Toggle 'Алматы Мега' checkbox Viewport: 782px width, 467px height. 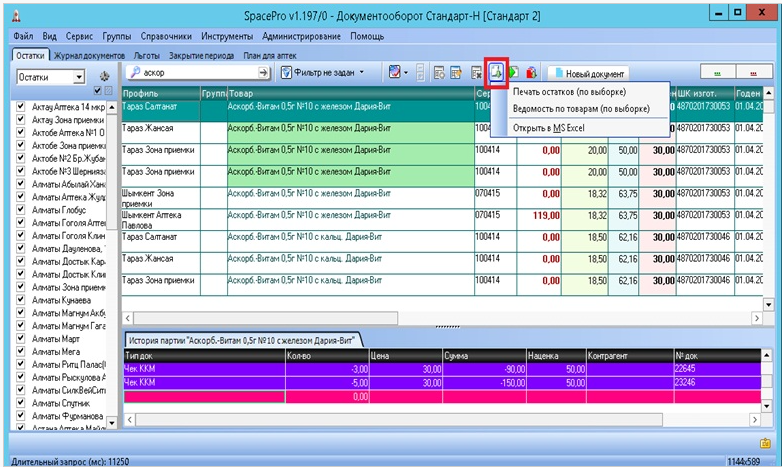20,351
